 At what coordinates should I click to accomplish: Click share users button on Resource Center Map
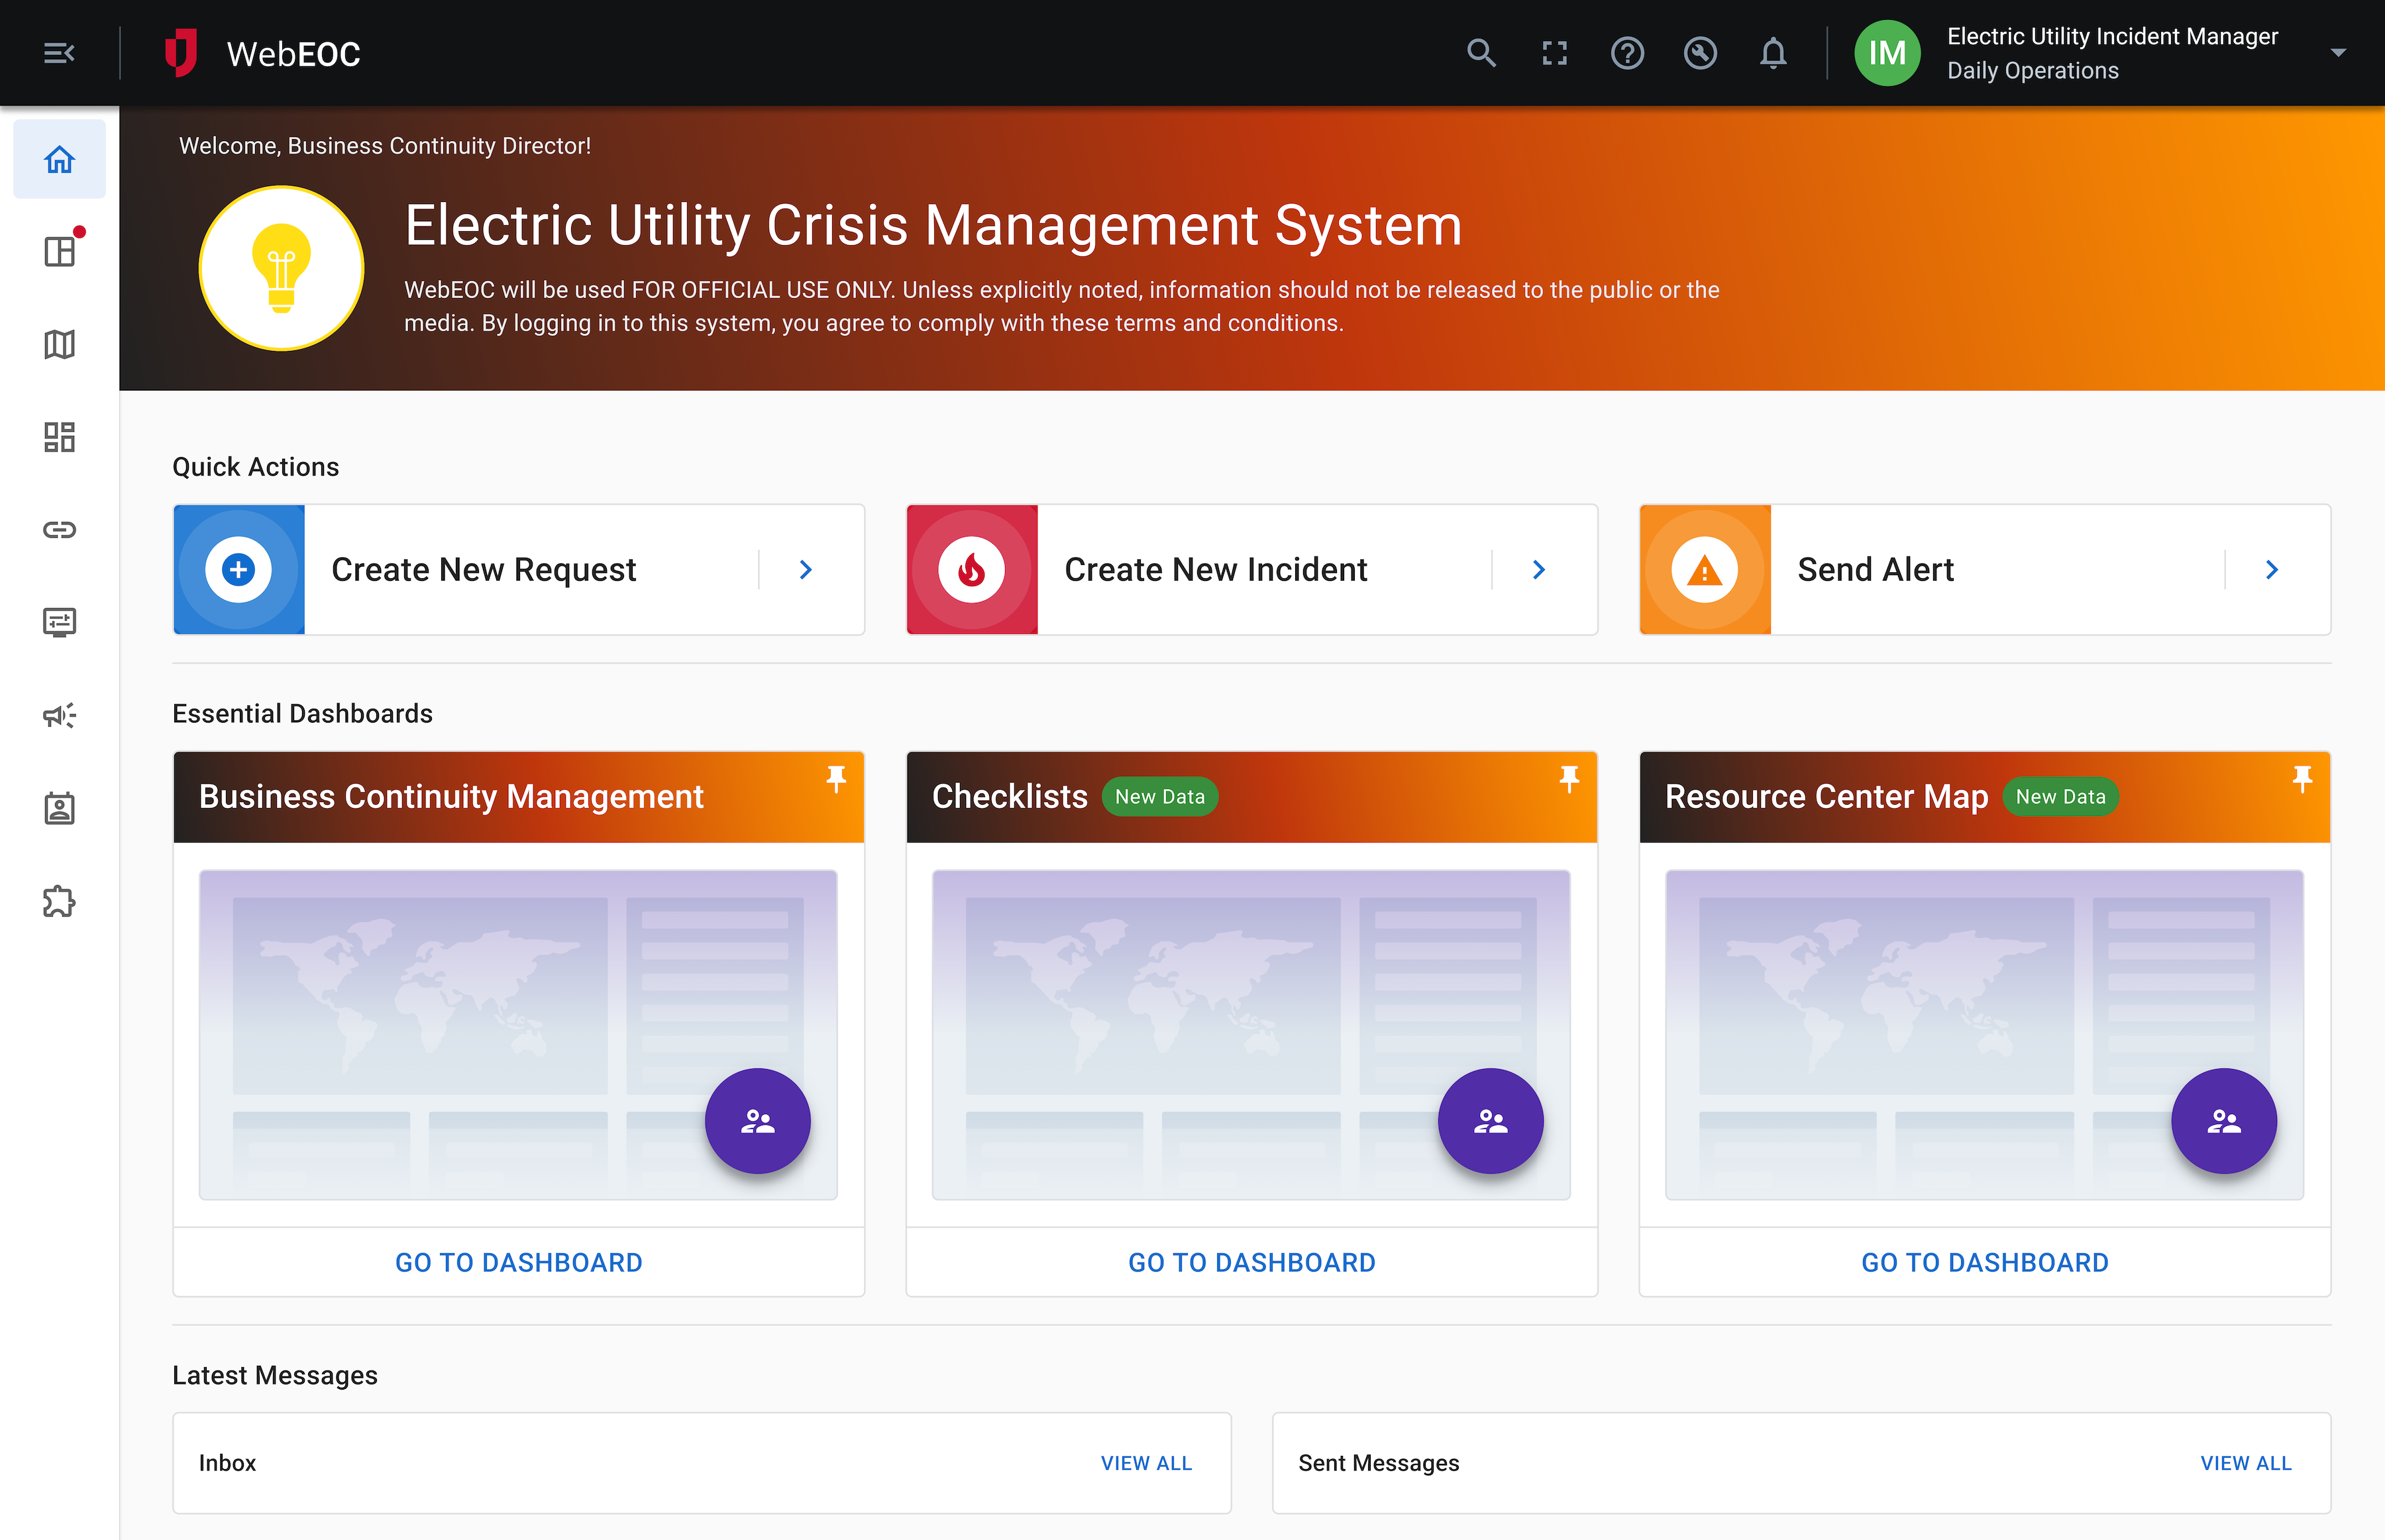(2224, 1121)
